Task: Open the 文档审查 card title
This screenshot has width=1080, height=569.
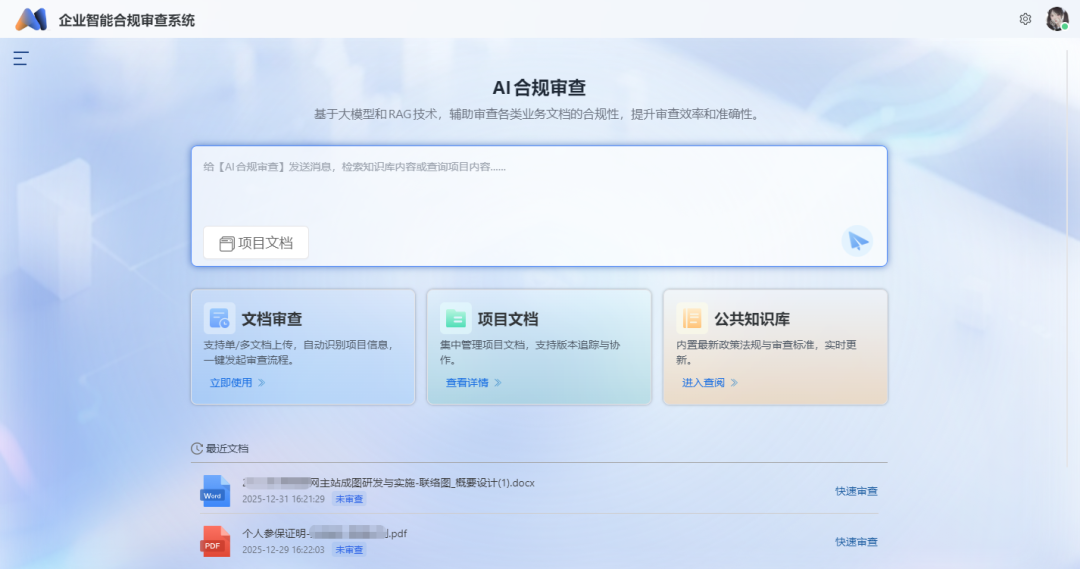Action: point(272,319)
